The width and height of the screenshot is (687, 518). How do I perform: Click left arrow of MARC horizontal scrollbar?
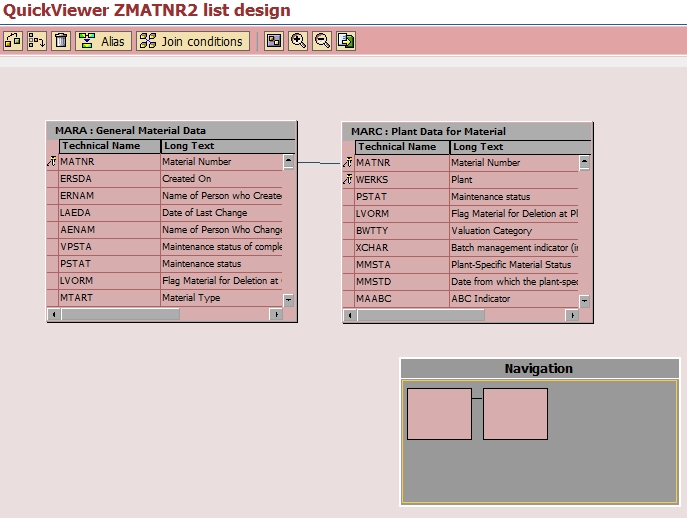350,315
